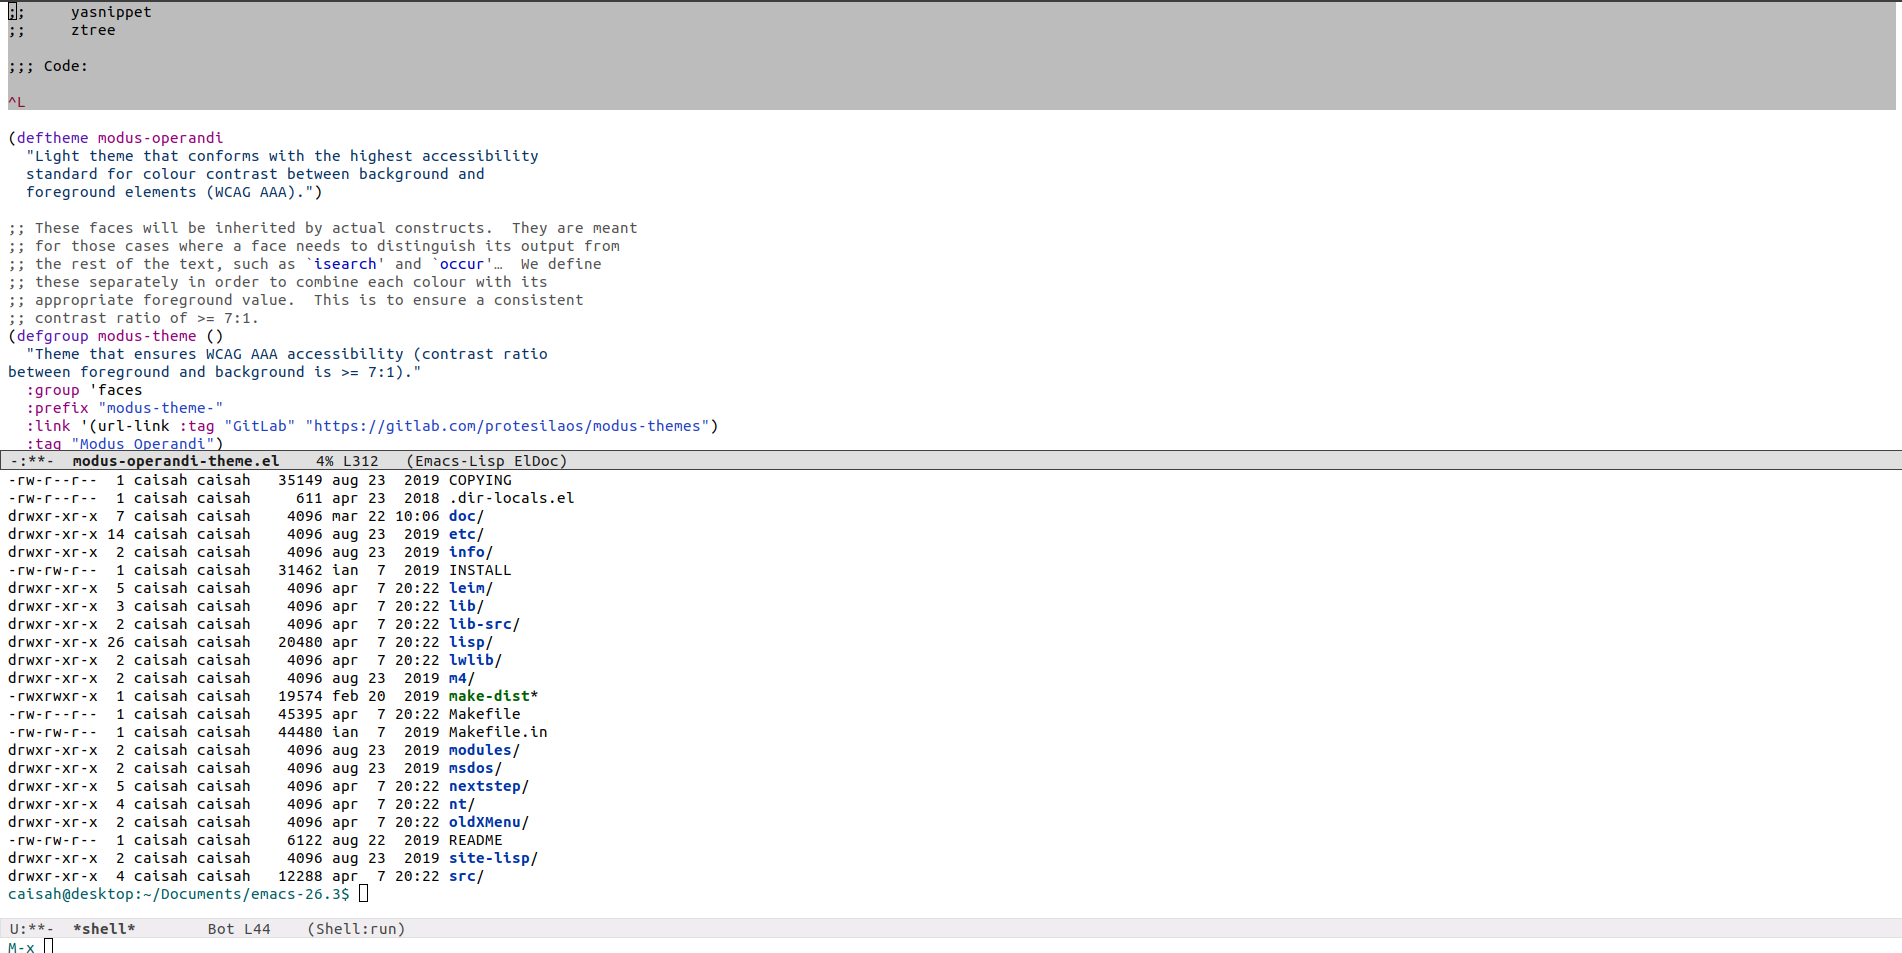Click the modules/ directory name

tap(484, 750)
